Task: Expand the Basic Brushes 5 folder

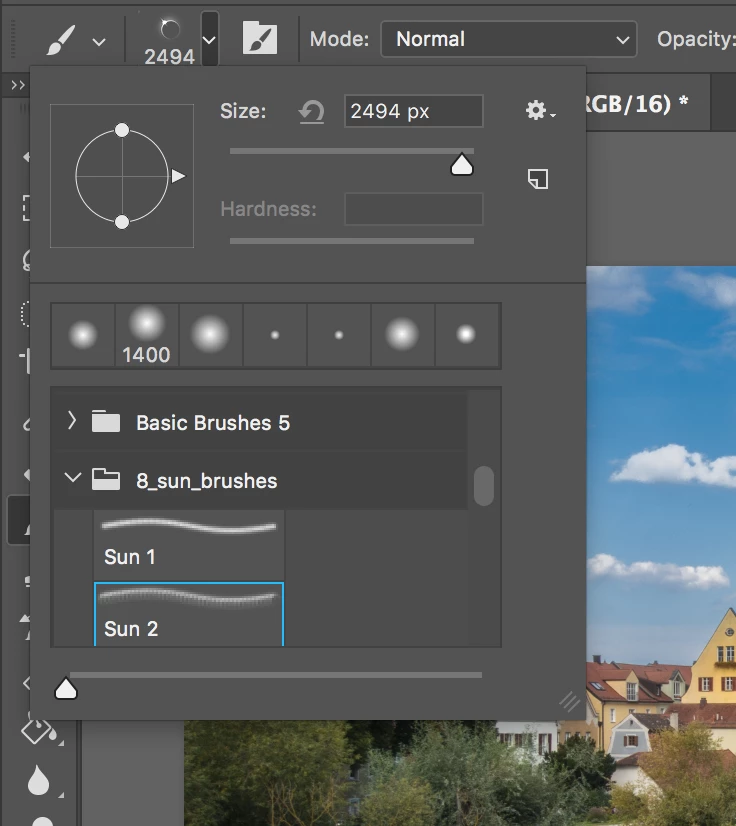Action: click(x=72, y=421)
